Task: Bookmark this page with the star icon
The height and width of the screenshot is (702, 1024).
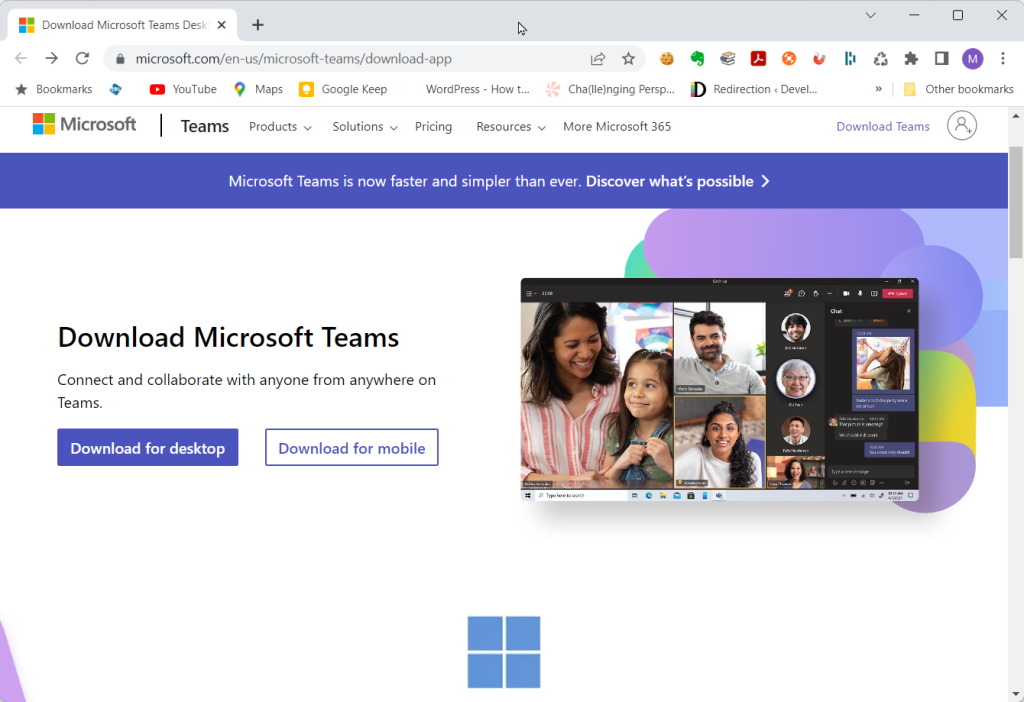Action: [x=628, y=59]
